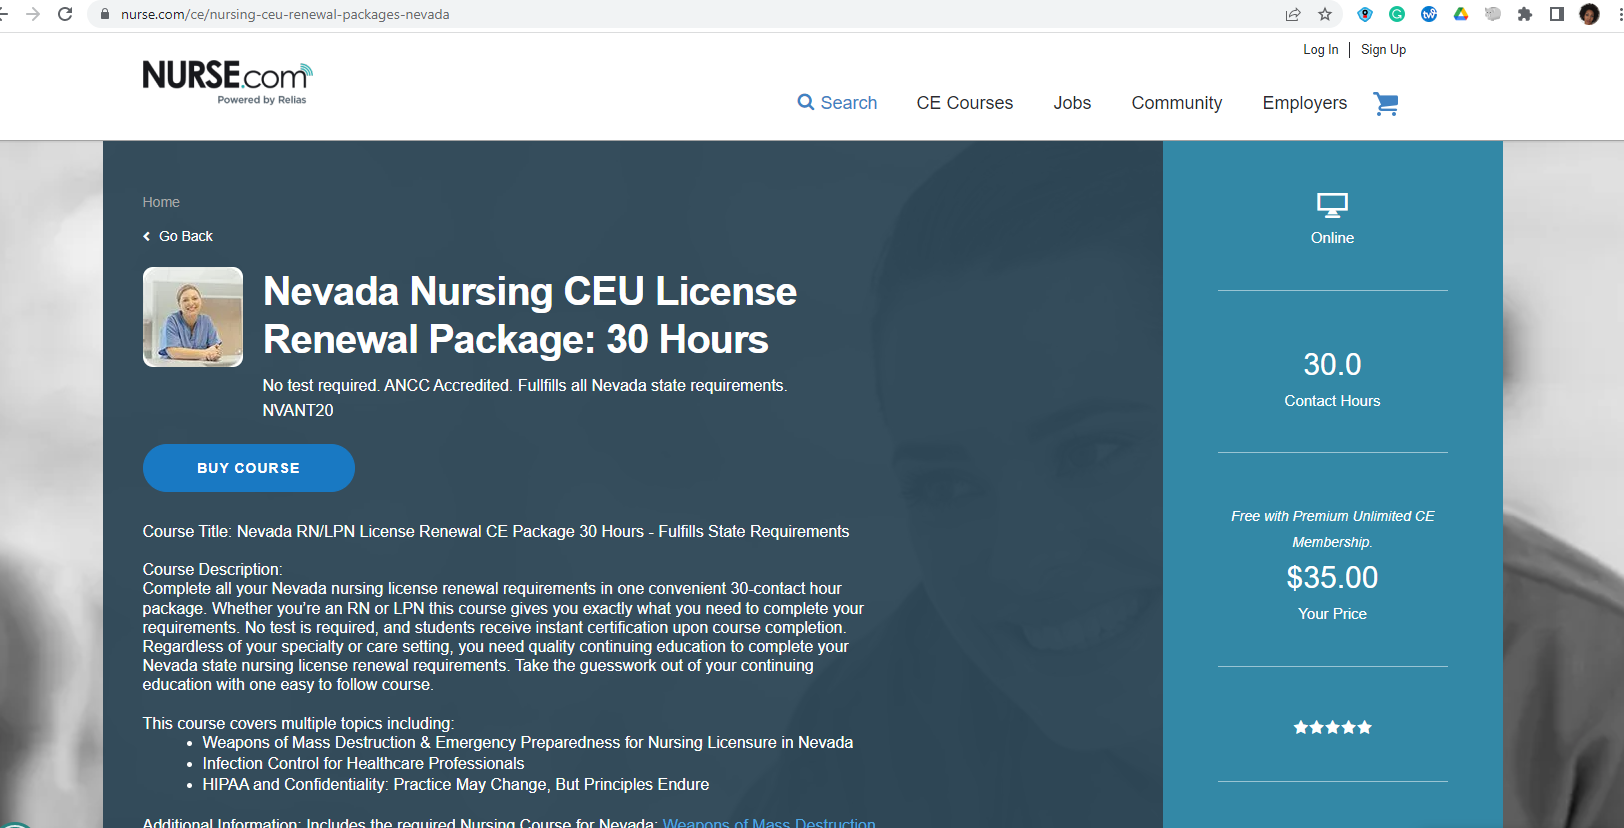Open the gray piggy bank extension icon
This screenshot has width=1624, height=828.
(1493, 14)
